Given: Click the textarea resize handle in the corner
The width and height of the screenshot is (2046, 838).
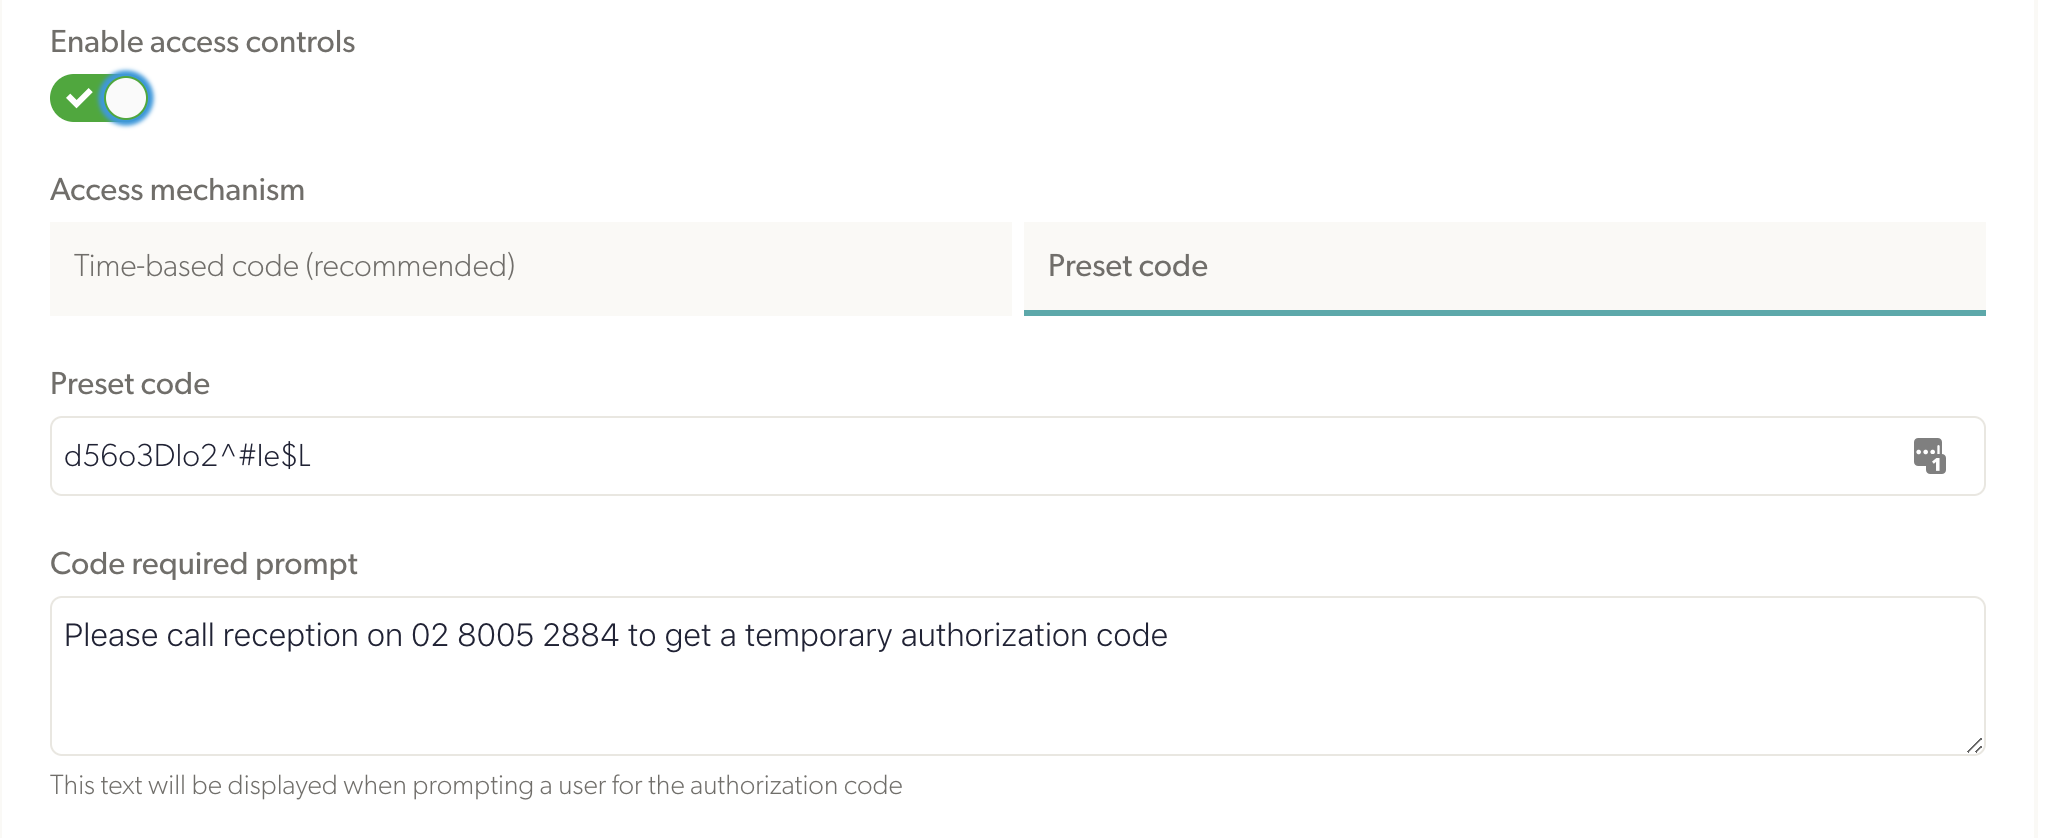Looking at the screenshot, I should pos(1974,745).
